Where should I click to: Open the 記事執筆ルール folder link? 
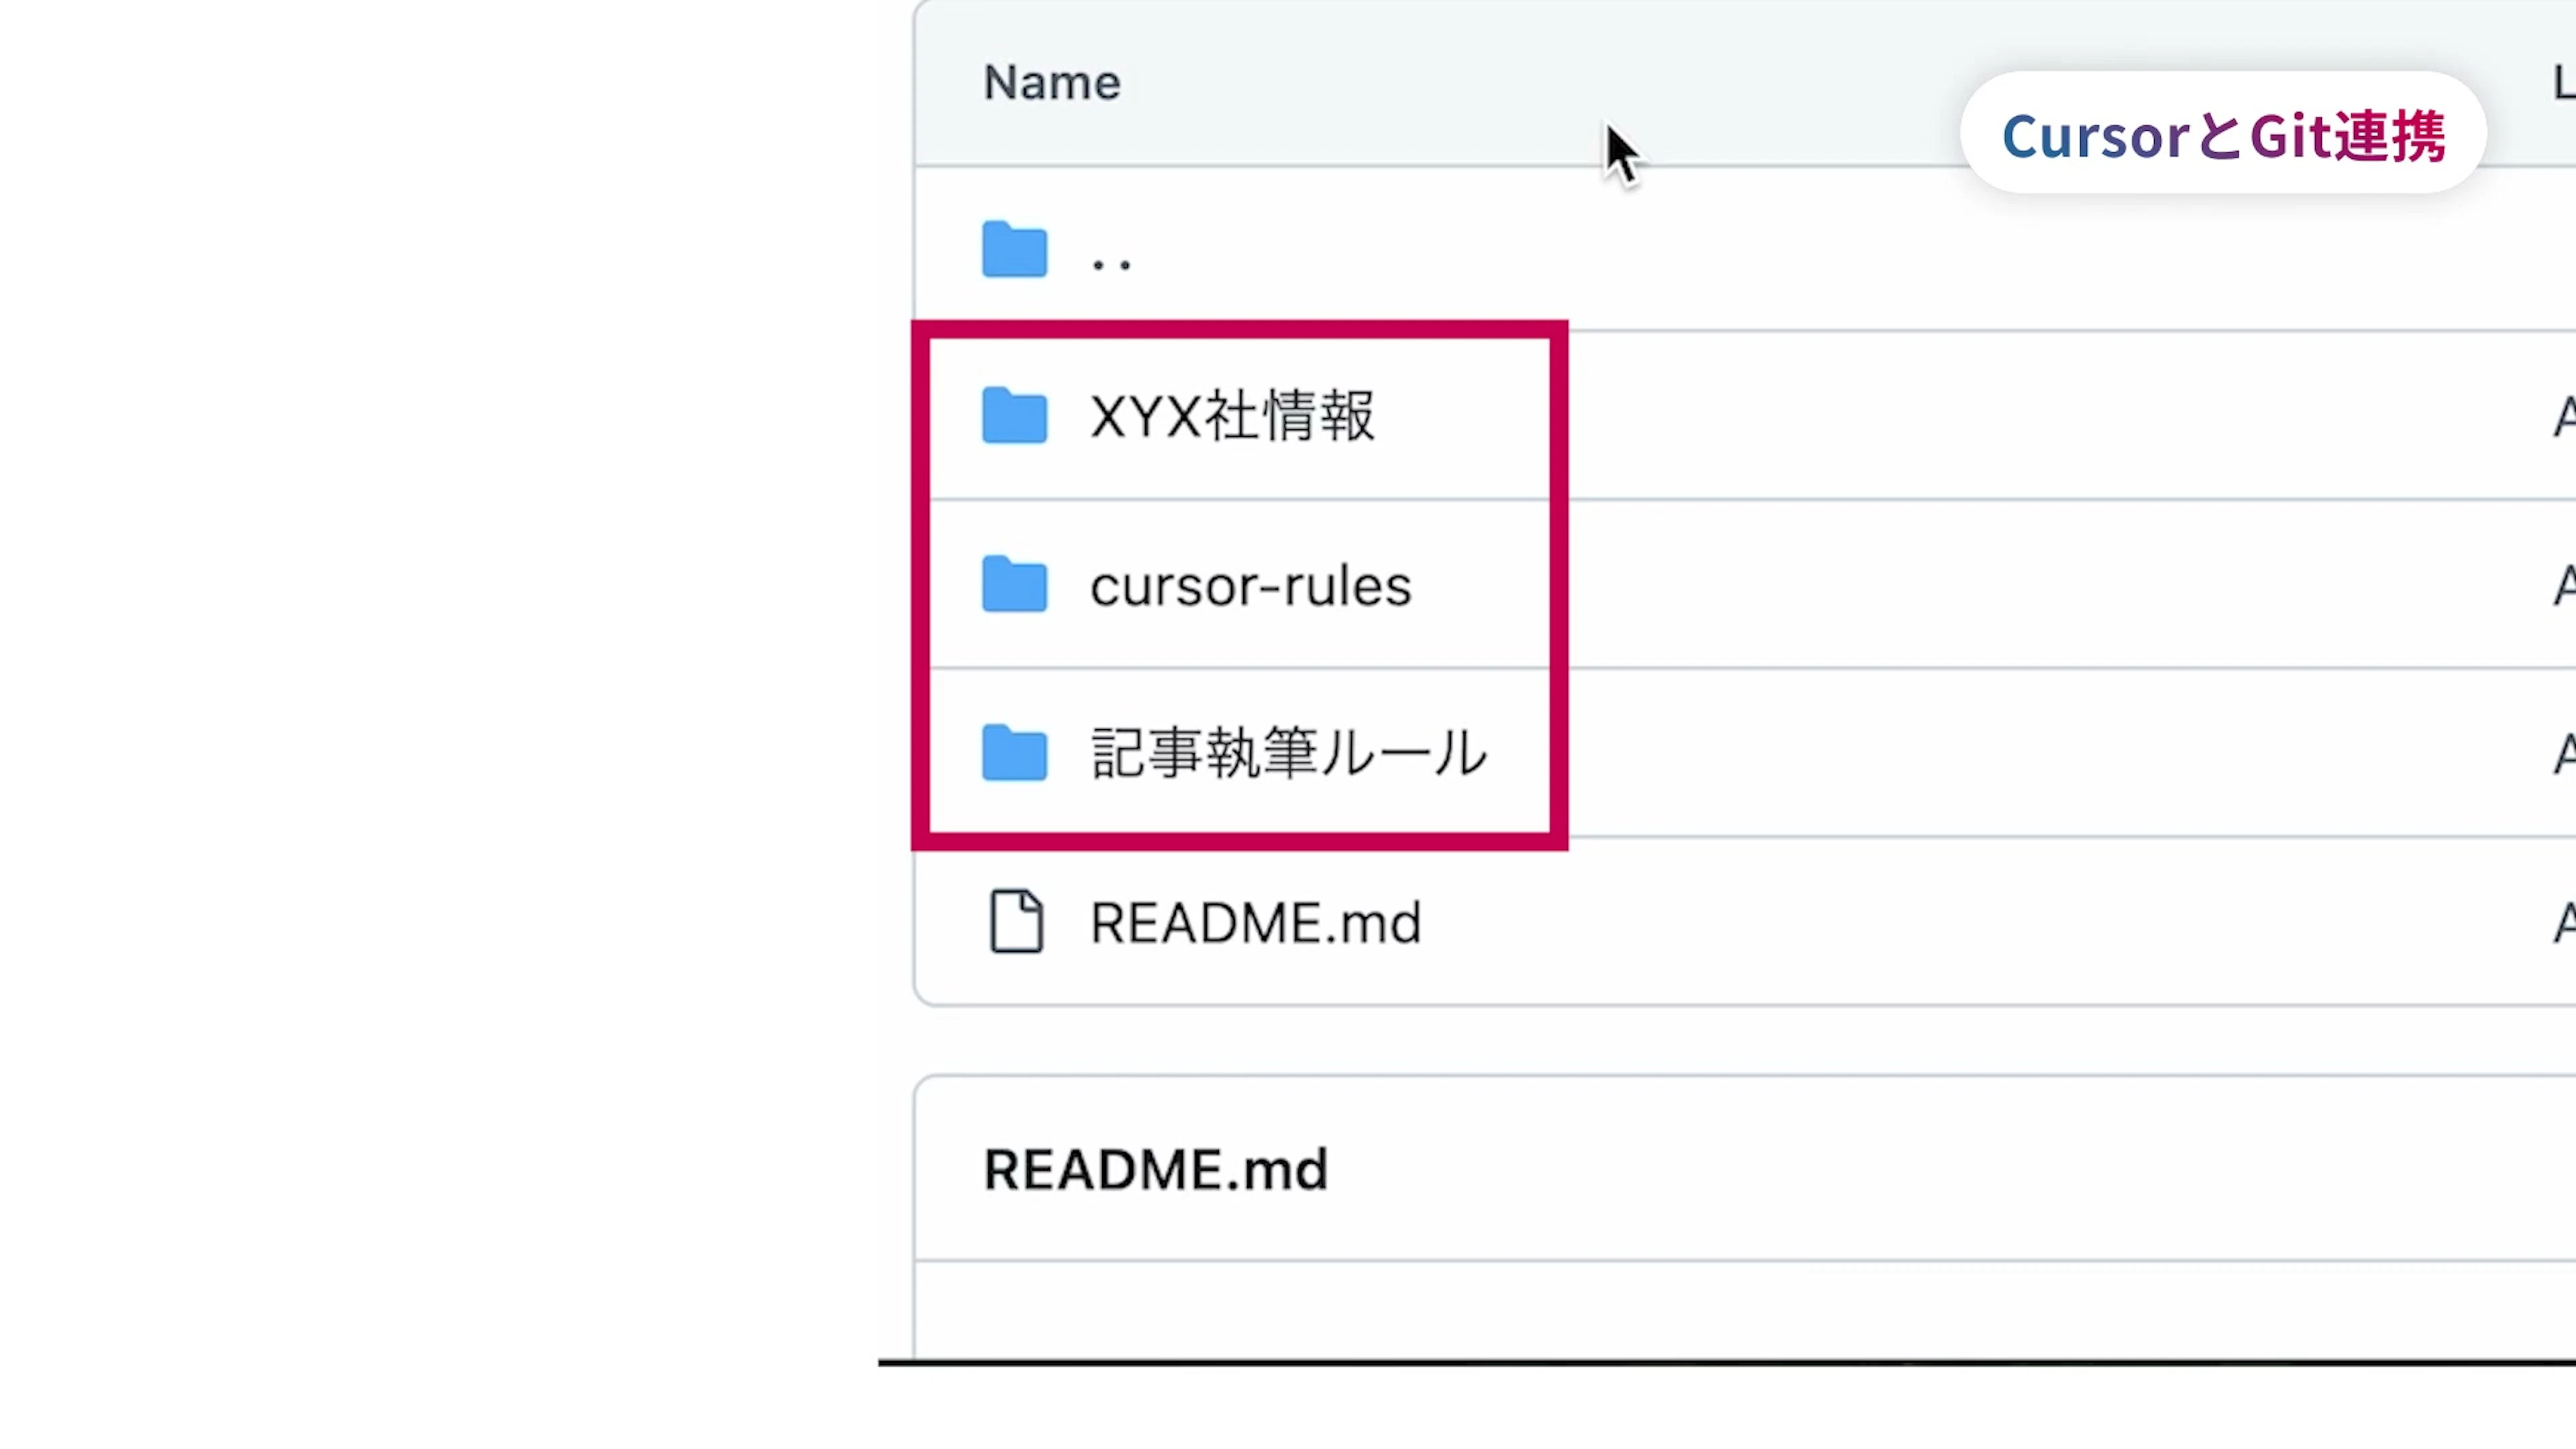[1288, 753]
